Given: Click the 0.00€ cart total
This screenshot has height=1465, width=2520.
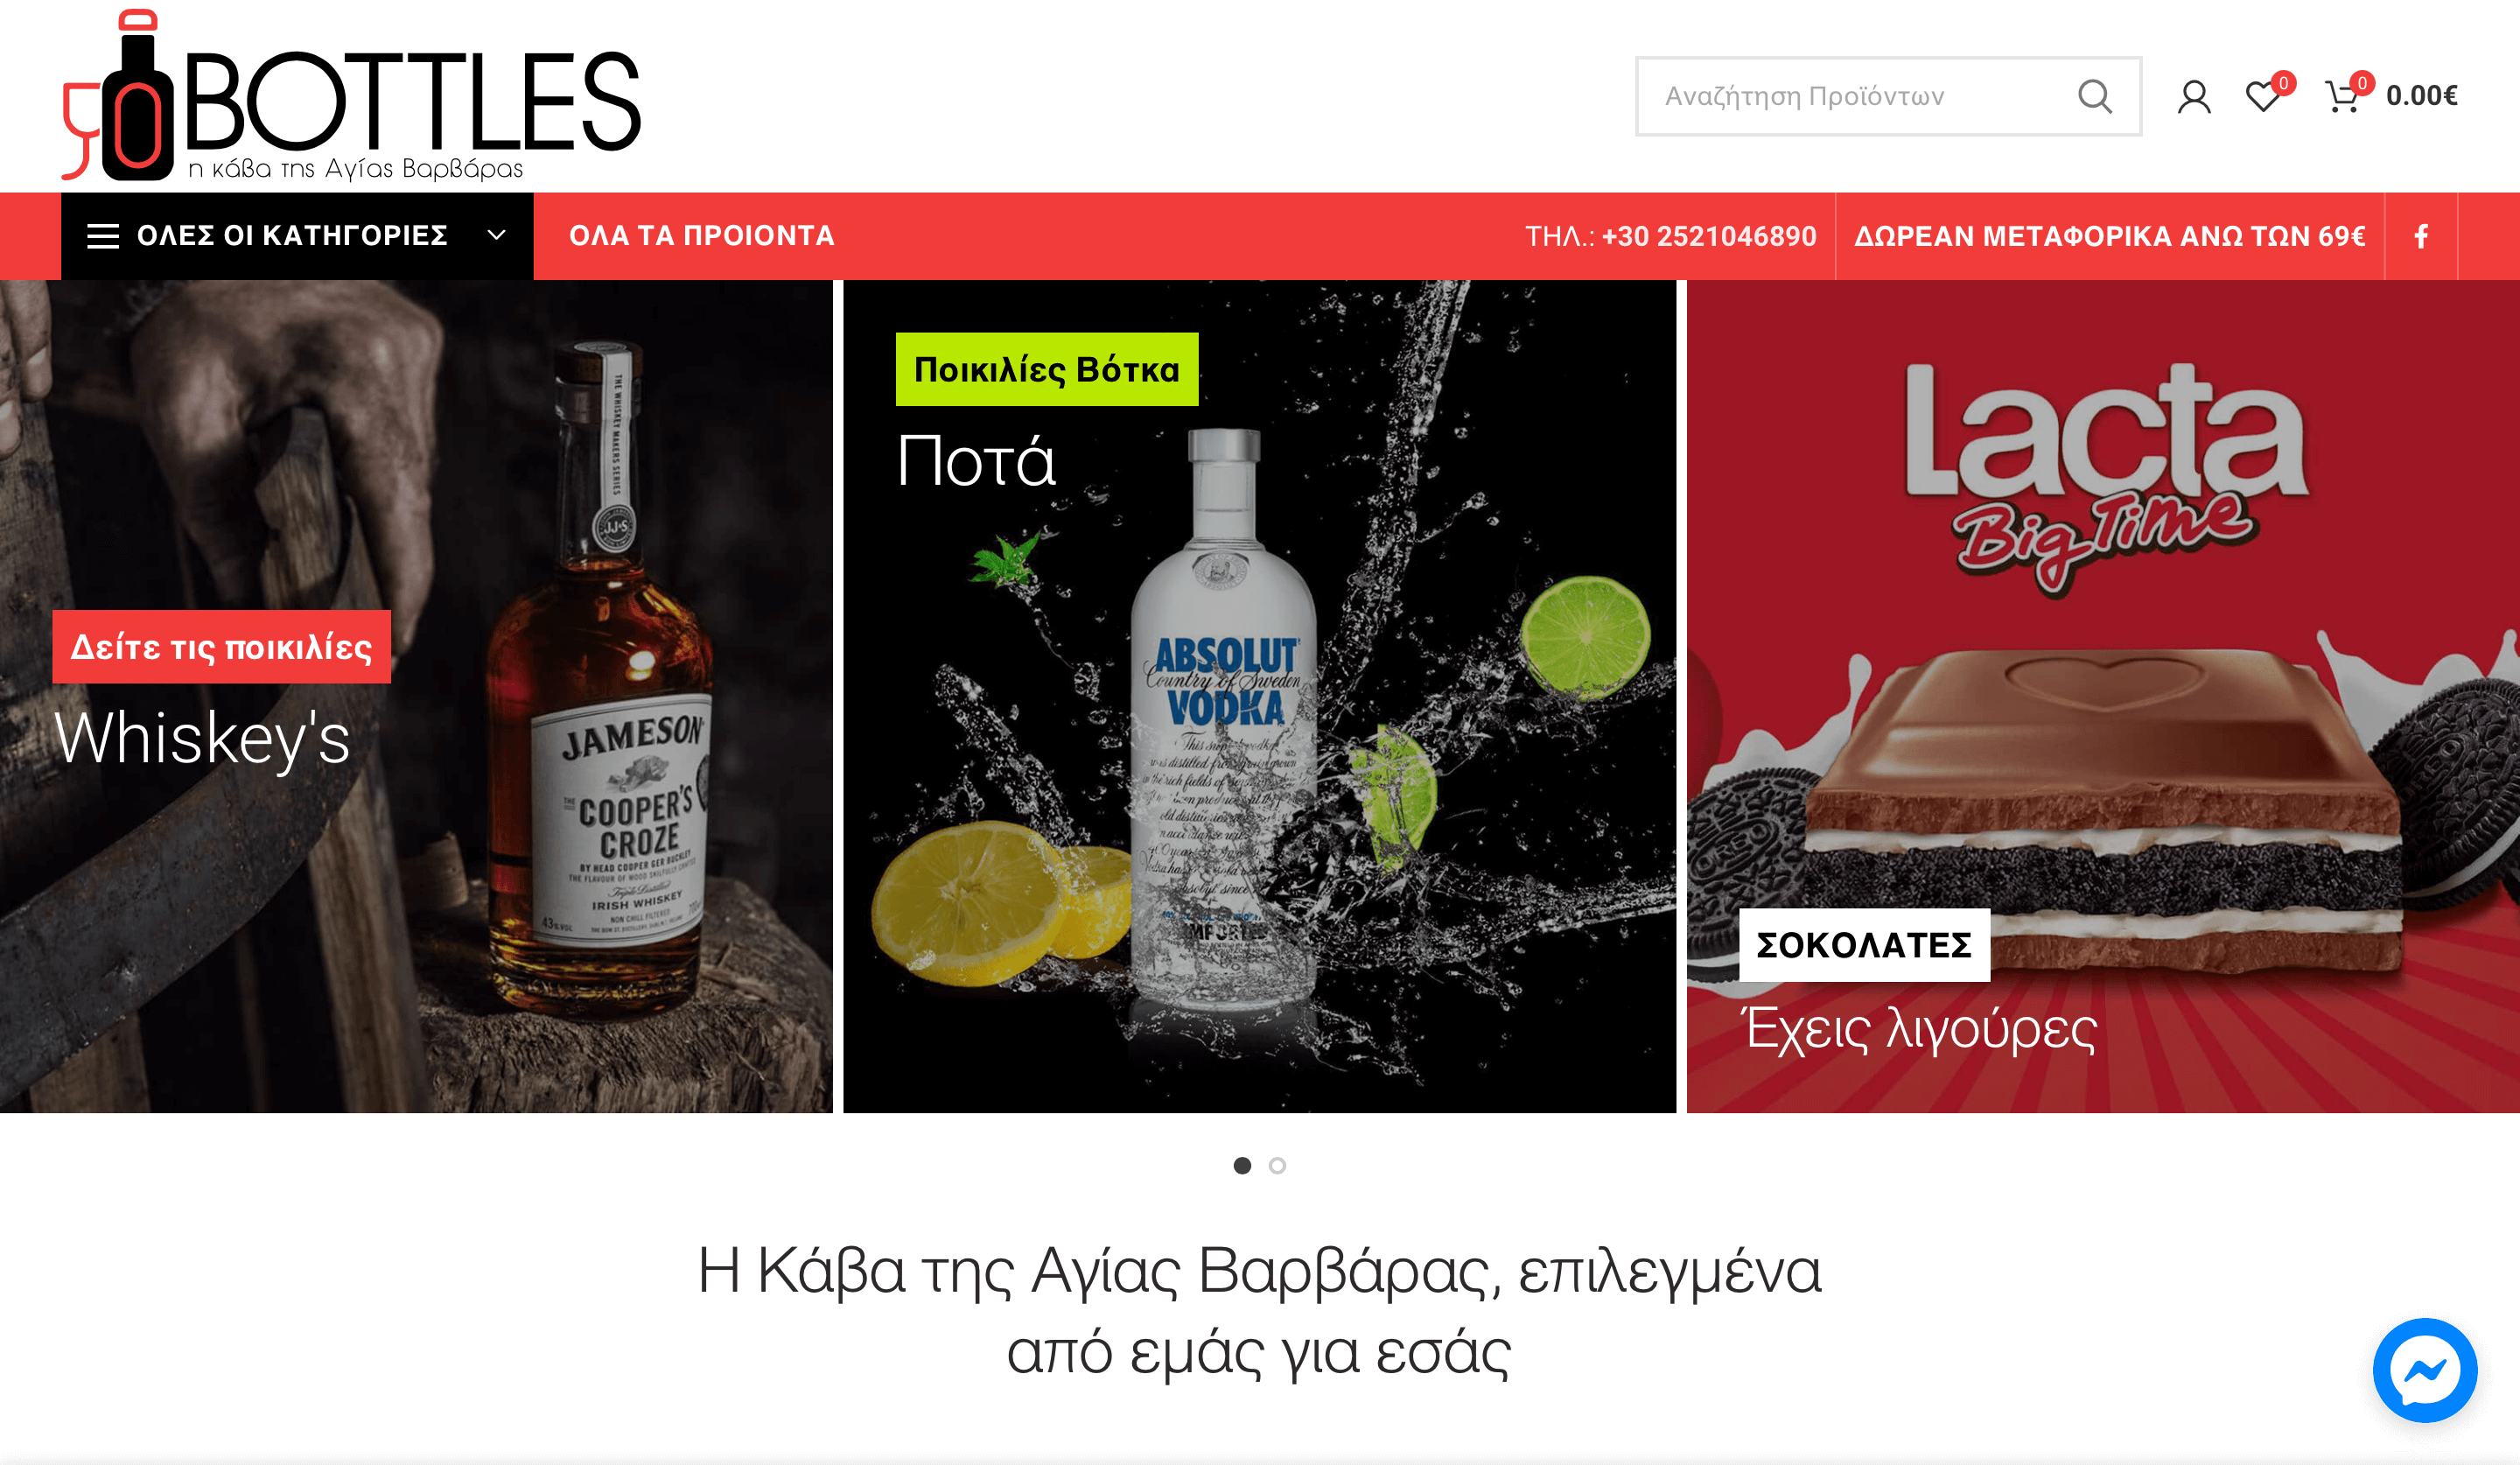Looking at the screenshot, I should 2421,96.
